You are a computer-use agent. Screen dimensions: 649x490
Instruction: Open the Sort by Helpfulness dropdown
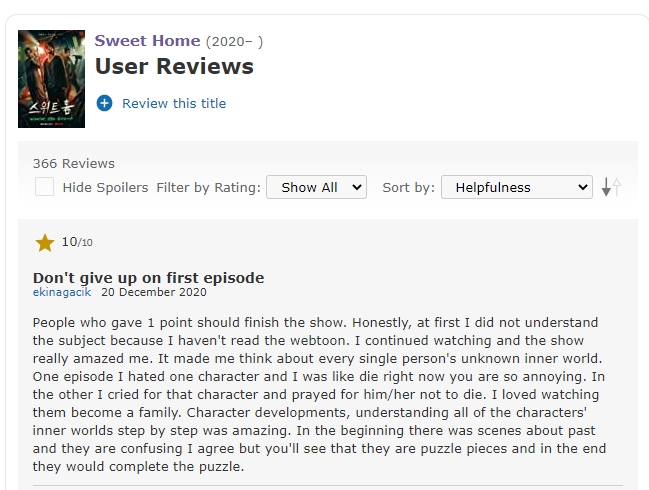[x=517, y=187]
